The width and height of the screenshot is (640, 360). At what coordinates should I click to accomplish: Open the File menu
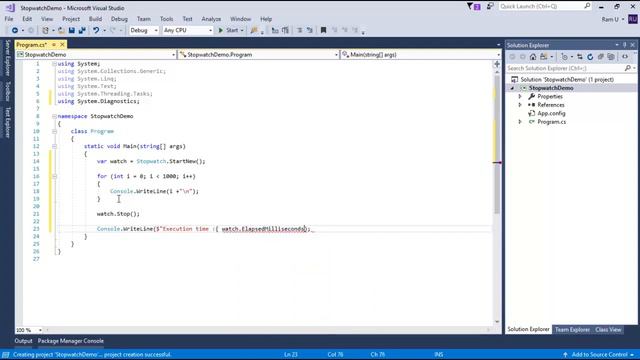pos(9,19)
